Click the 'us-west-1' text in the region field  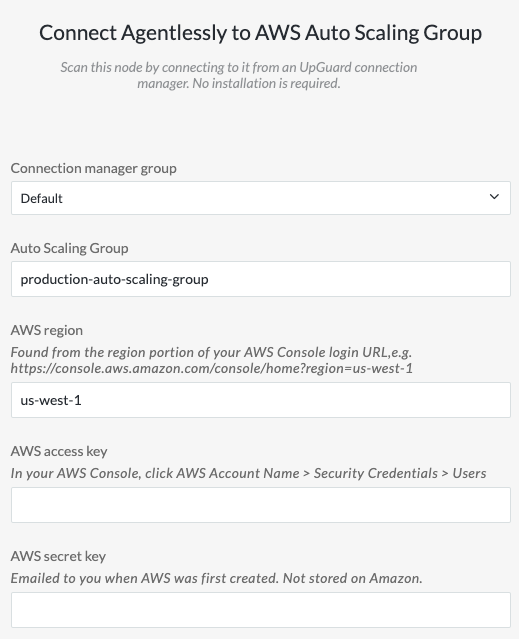(51, 400)
